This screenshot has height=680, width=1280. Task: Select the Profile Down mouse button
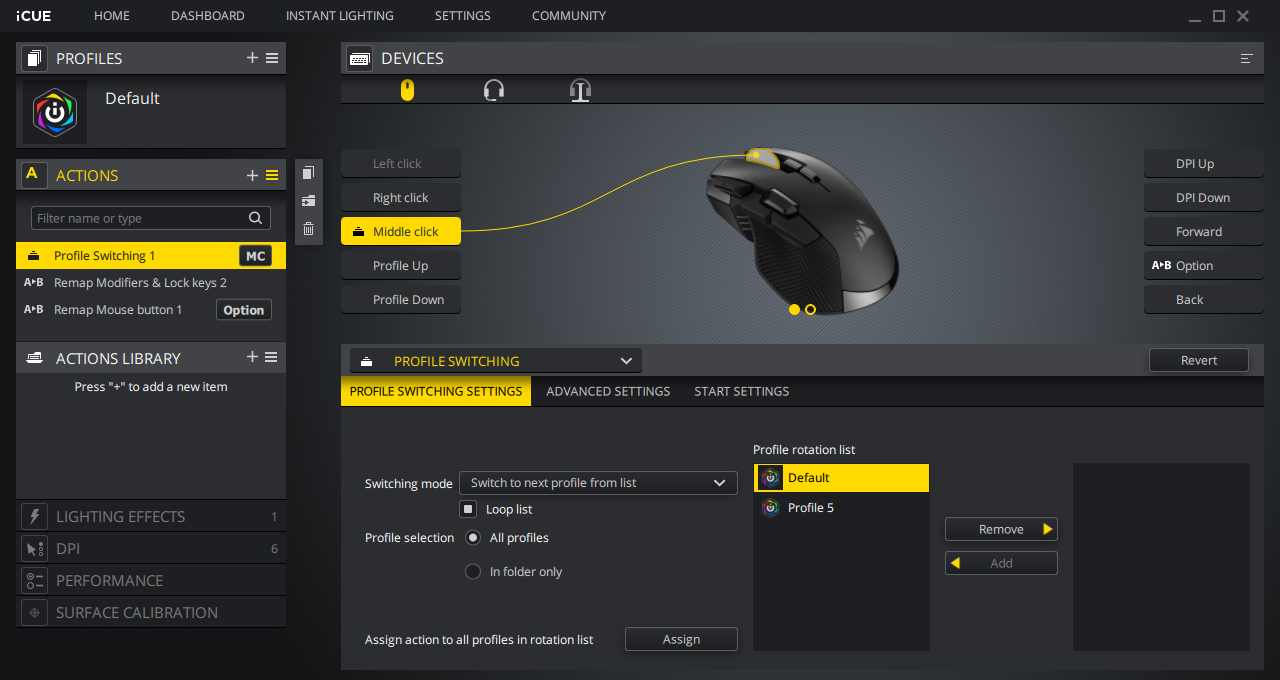(x=401, y=299)
